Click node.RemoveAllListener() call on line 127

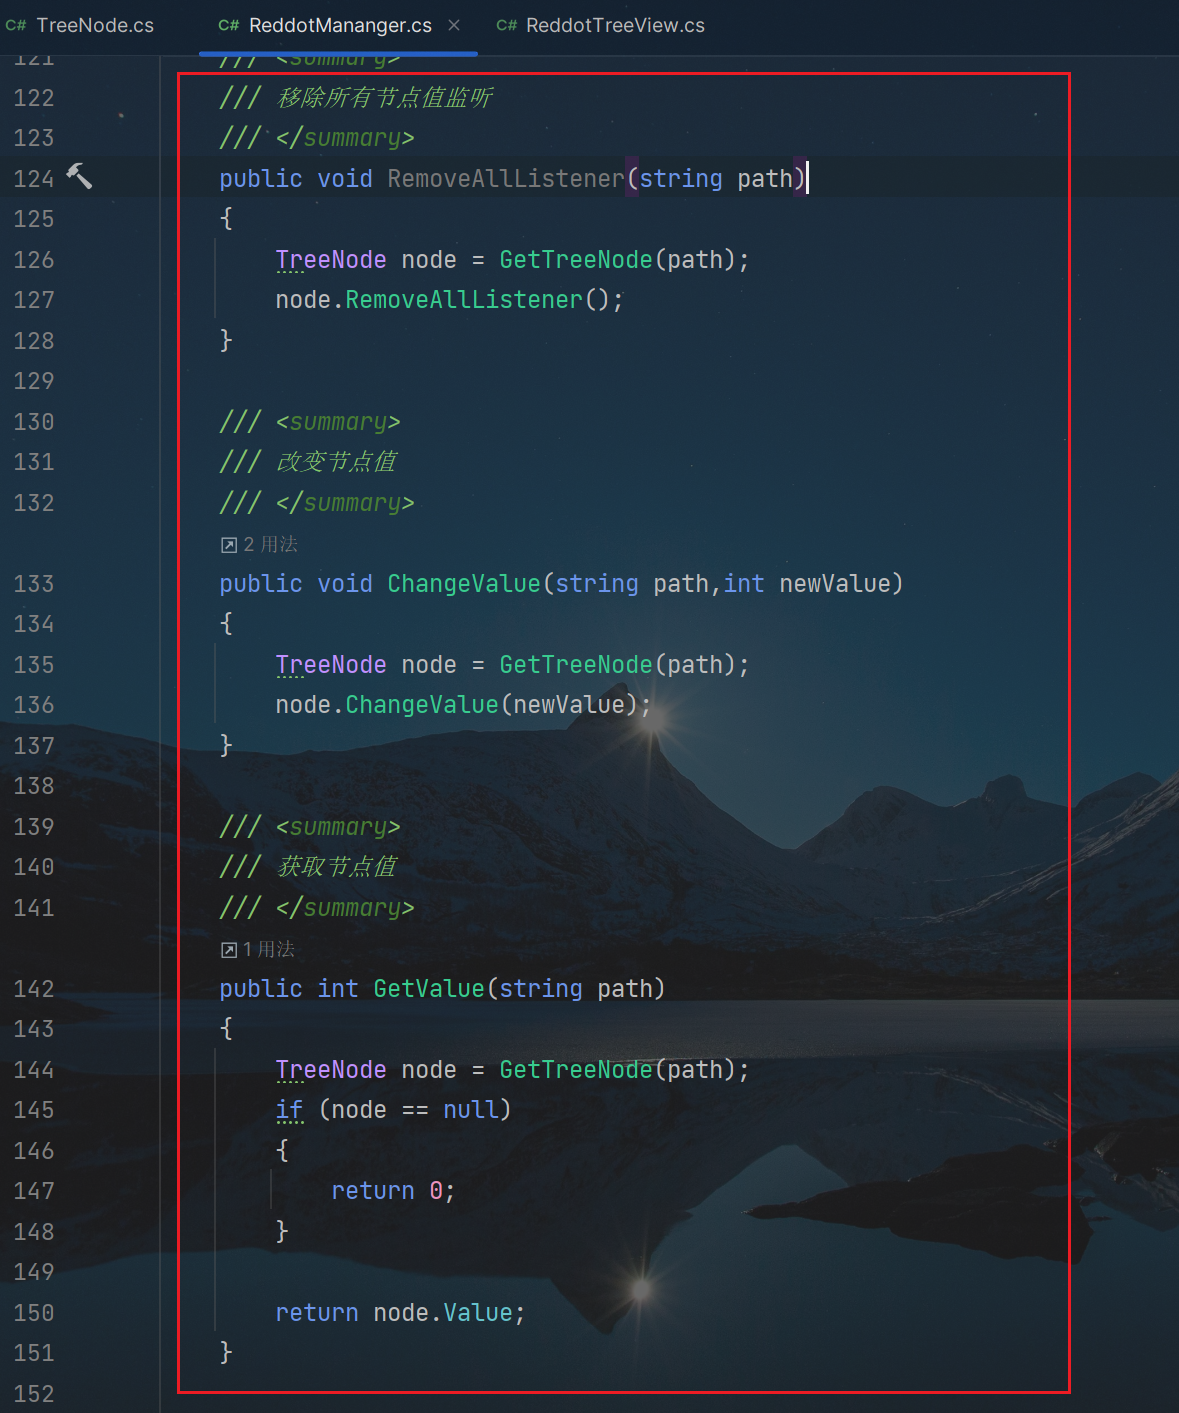click(449, 299)
